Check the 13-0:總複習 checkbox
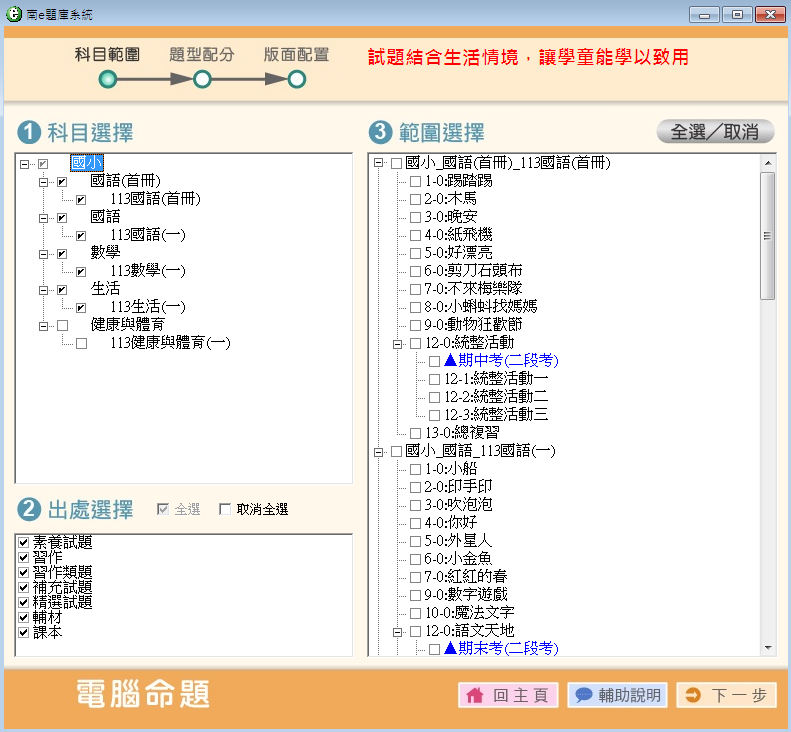Screen dimensions: 791x732 (x=416, y=433)
